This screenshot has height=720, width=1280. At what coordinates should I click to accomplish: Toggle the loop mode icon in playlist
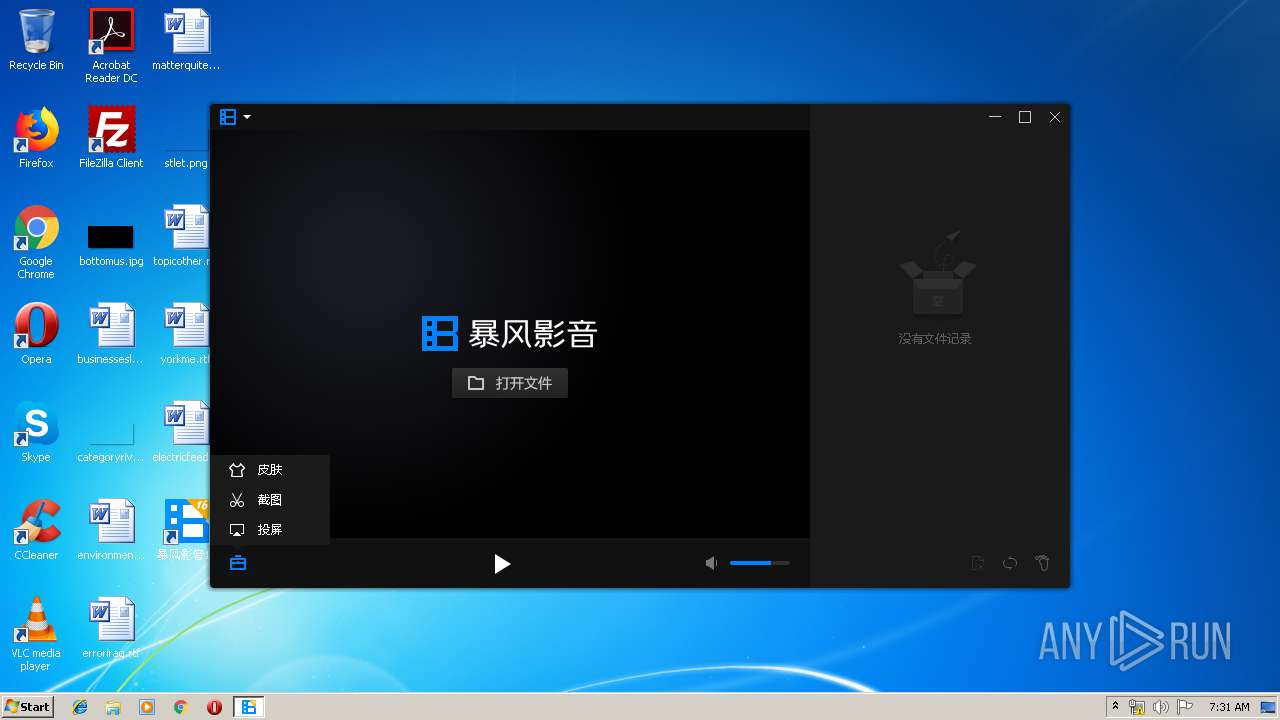(x=1010, y=564)
